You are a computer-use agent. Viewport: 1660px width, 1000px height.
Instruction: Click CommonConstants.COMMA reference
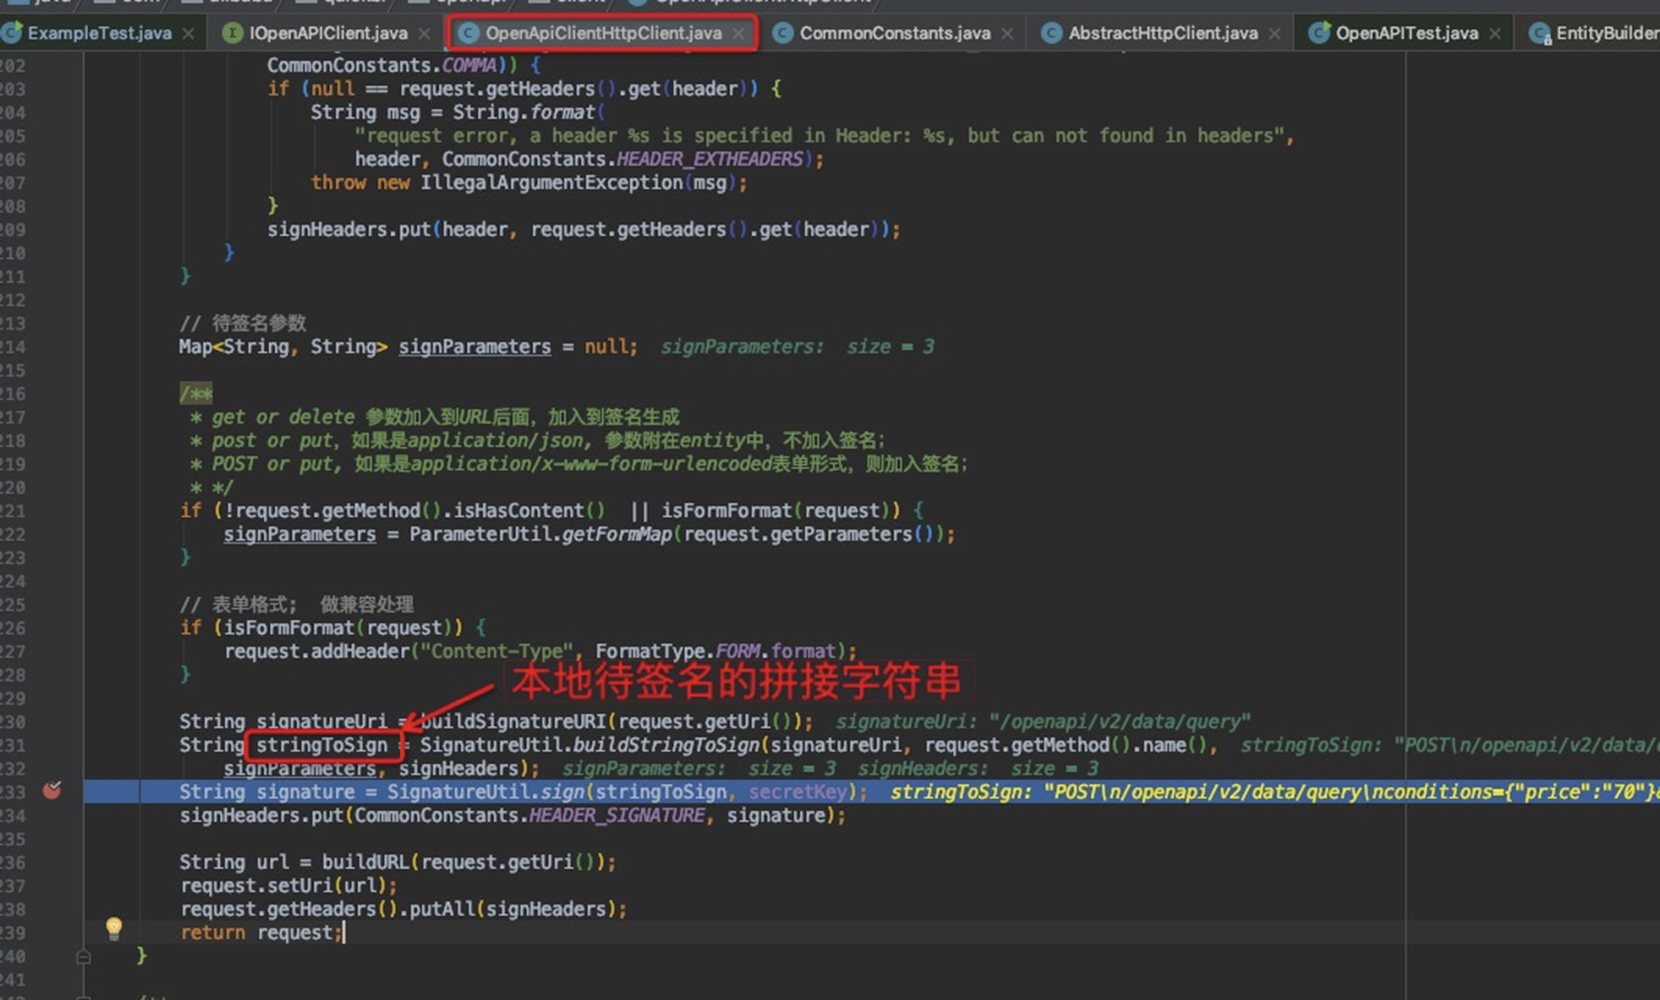(382, 65)
